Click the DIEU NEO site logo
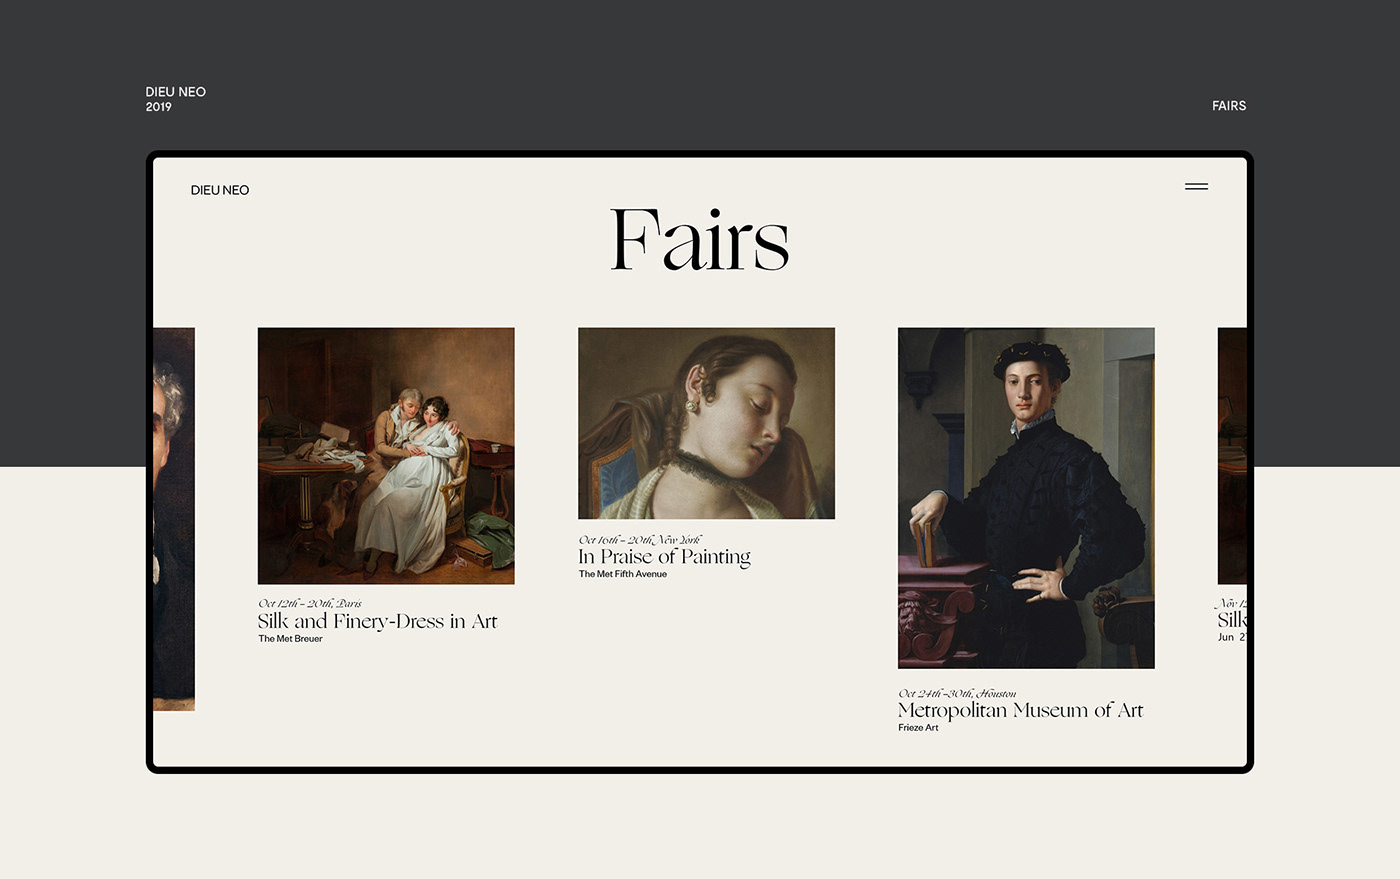The image size is (1400, 879). point(220,190)
